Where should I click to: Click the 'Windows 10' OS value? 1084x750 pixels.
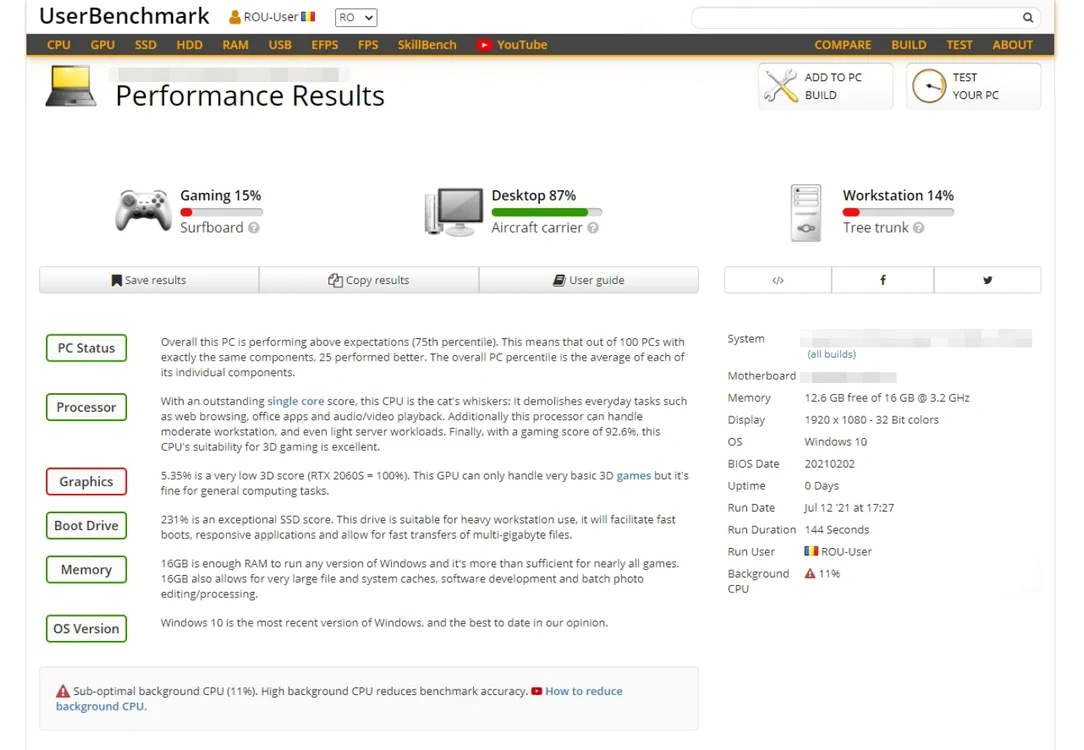835,442
